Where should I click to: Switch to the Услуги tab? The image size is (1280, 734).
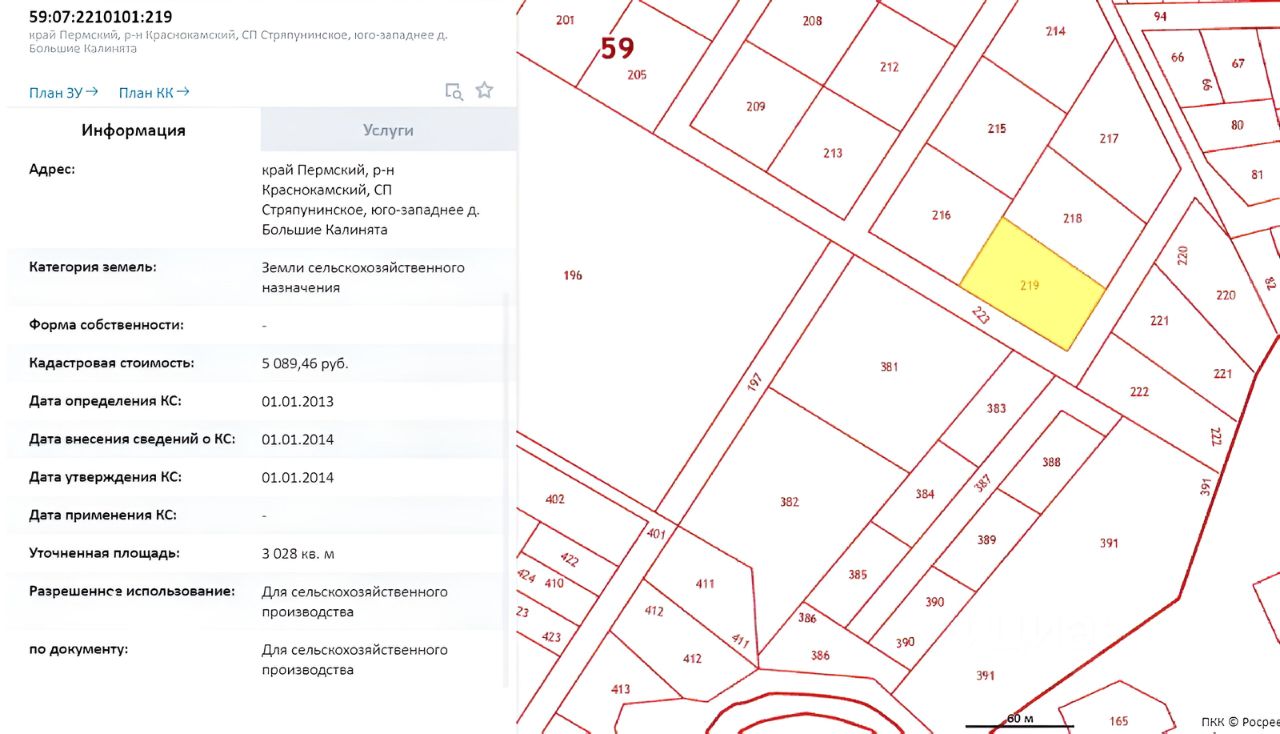click(388, 130)
